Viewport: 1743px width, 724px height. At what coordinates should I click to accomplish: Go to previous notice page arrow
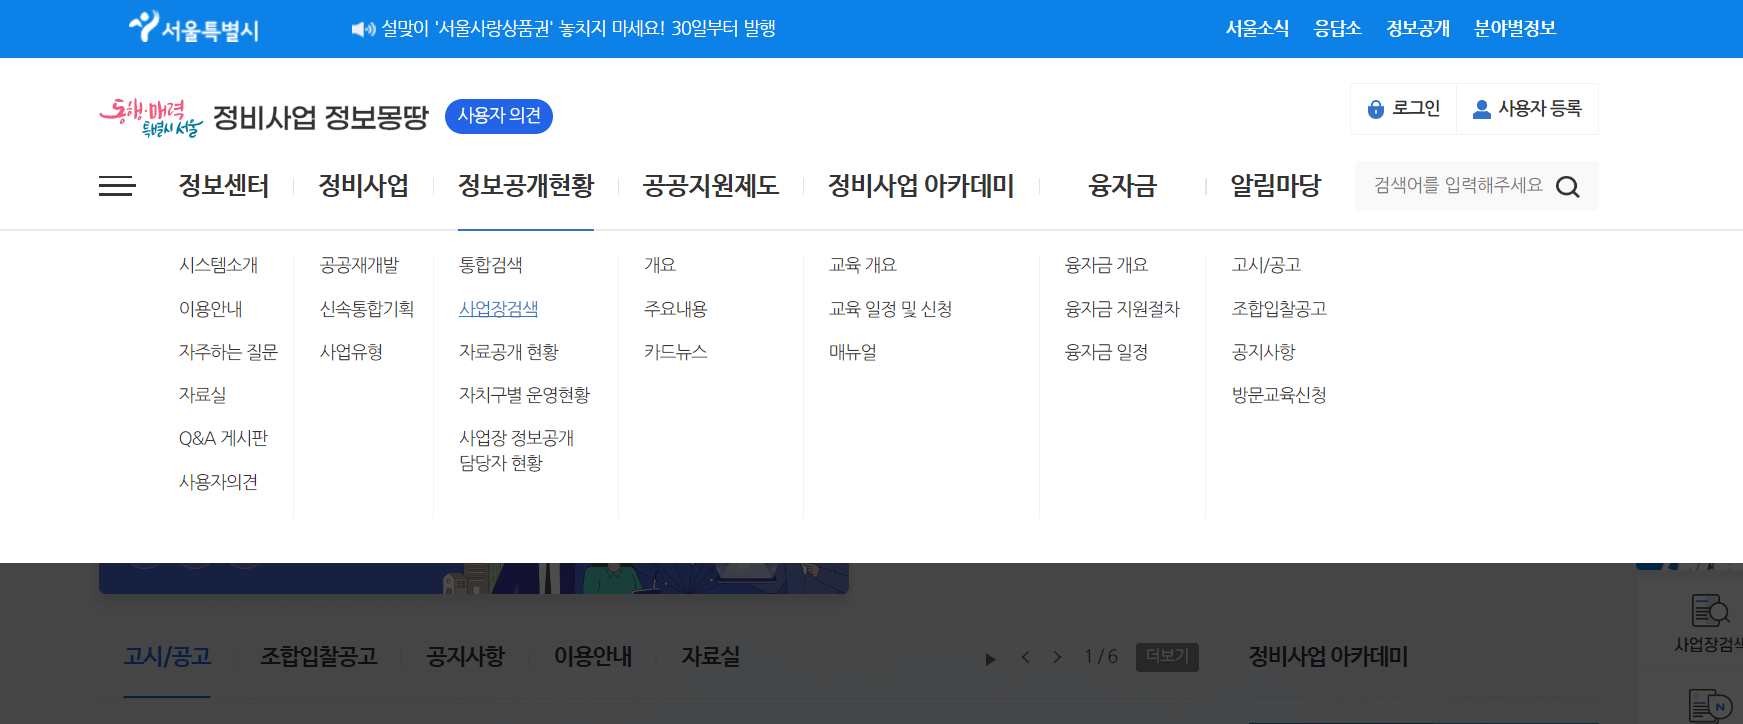(x=1025, y=657)
